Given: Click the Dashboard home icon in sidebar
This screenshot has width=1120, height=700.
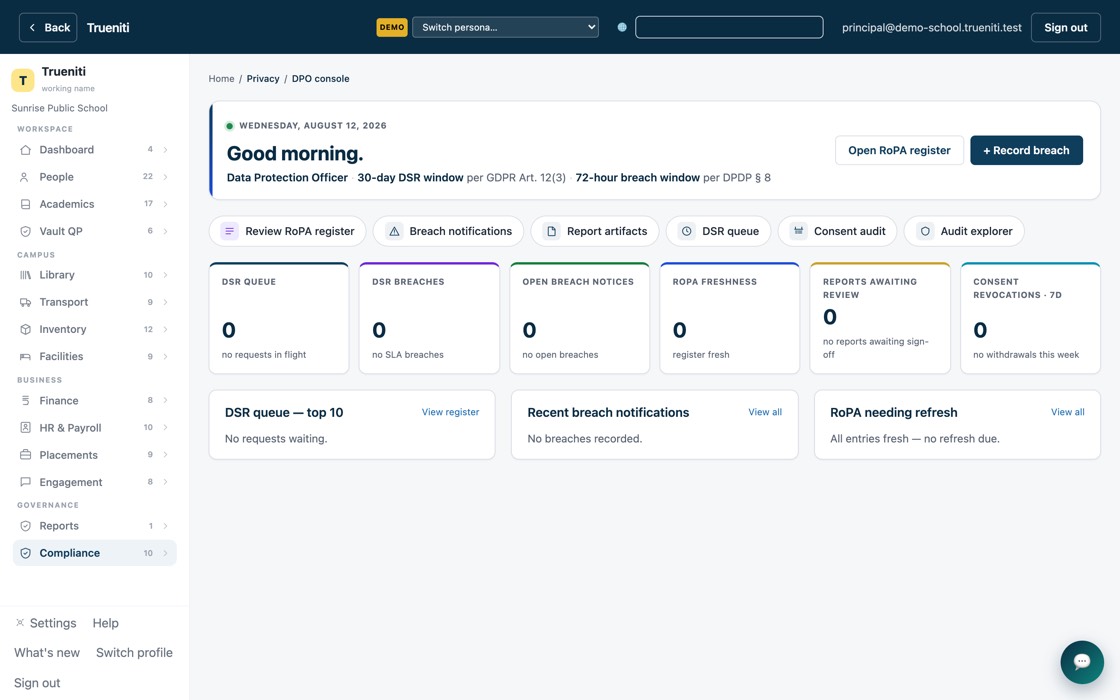Looking at the screenshot, I should pyautogui.click(x=26, y=150).
